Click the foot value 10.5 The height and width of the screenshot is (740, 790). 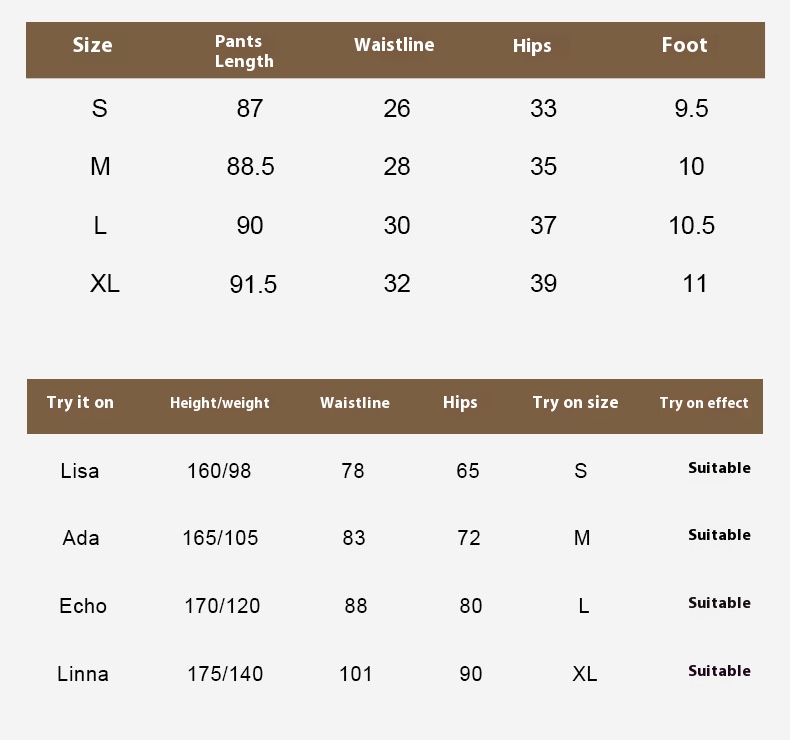click(x=692, y=226)
